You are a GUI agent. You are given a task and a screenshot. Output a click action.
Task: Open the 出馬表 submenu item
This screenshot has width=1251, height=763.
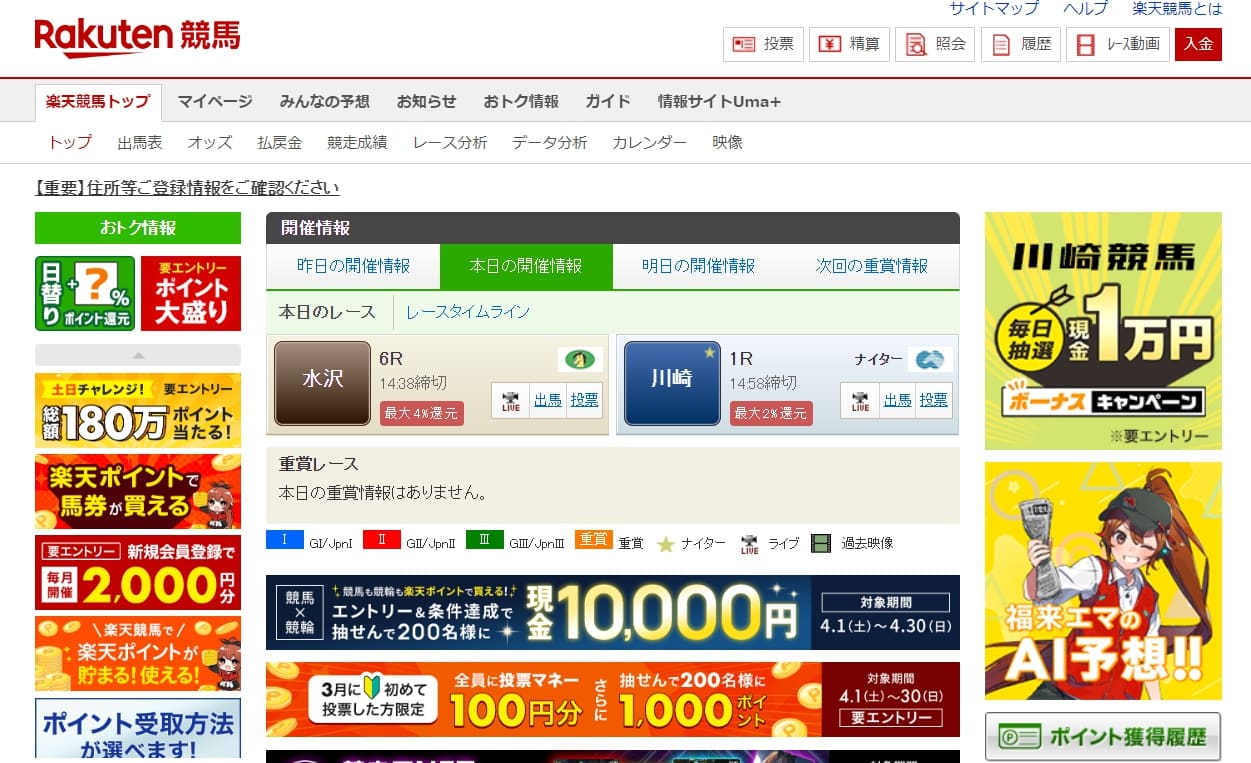(x=140, y=142)
